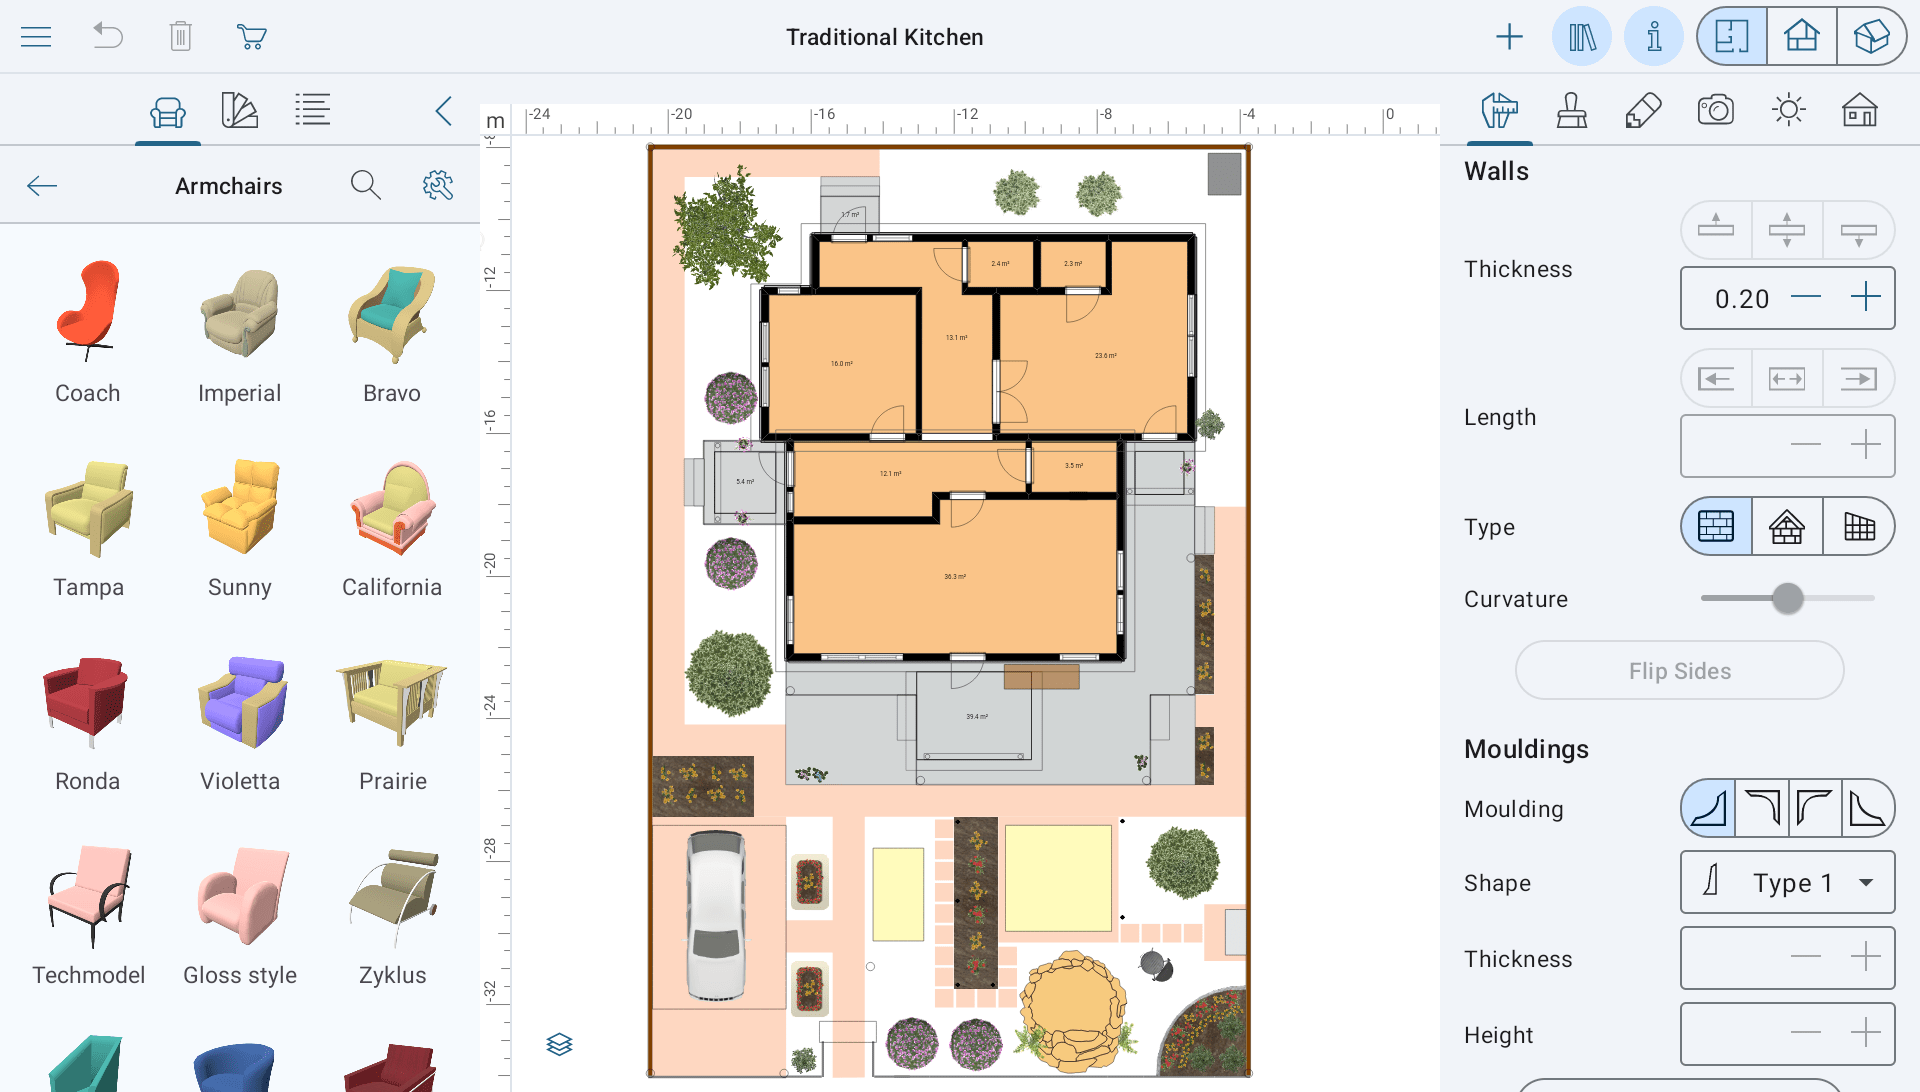Switch to 2D floor plan view

point(1732,37)
